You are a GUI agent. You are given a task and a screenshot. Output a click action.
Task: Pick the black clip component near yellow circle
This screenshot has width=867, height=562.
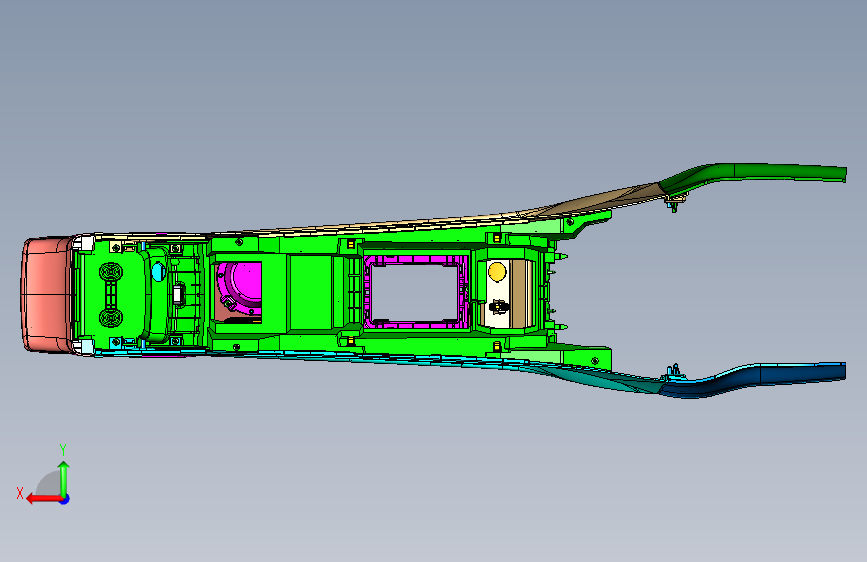pos(499,306)
